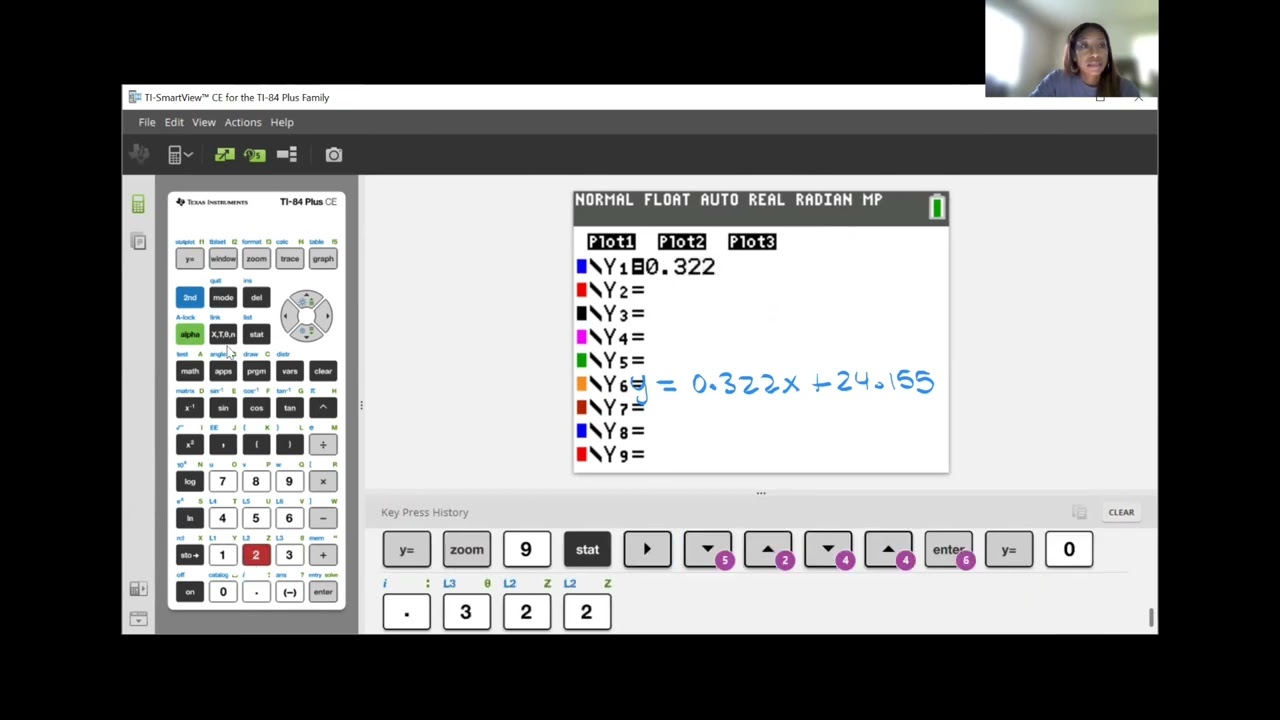Open the documents sidebar panel icon

[138, 242]
